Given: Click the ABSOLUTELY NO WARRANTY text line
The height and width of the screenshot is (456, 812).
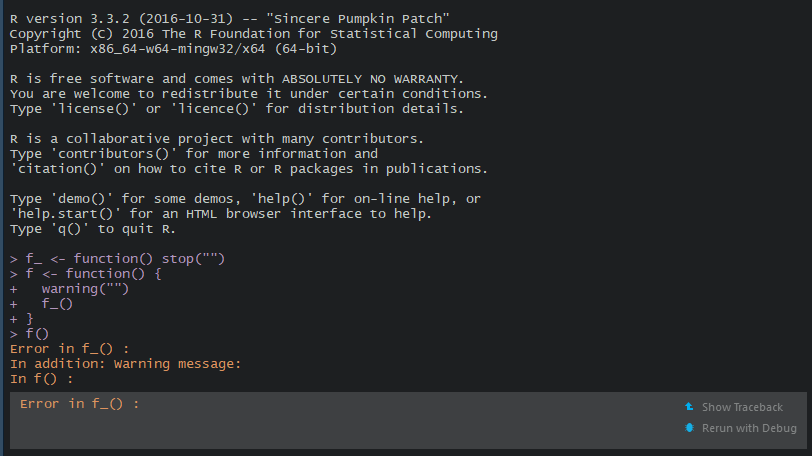Looking at the screenshot, I should click(237, 79).
